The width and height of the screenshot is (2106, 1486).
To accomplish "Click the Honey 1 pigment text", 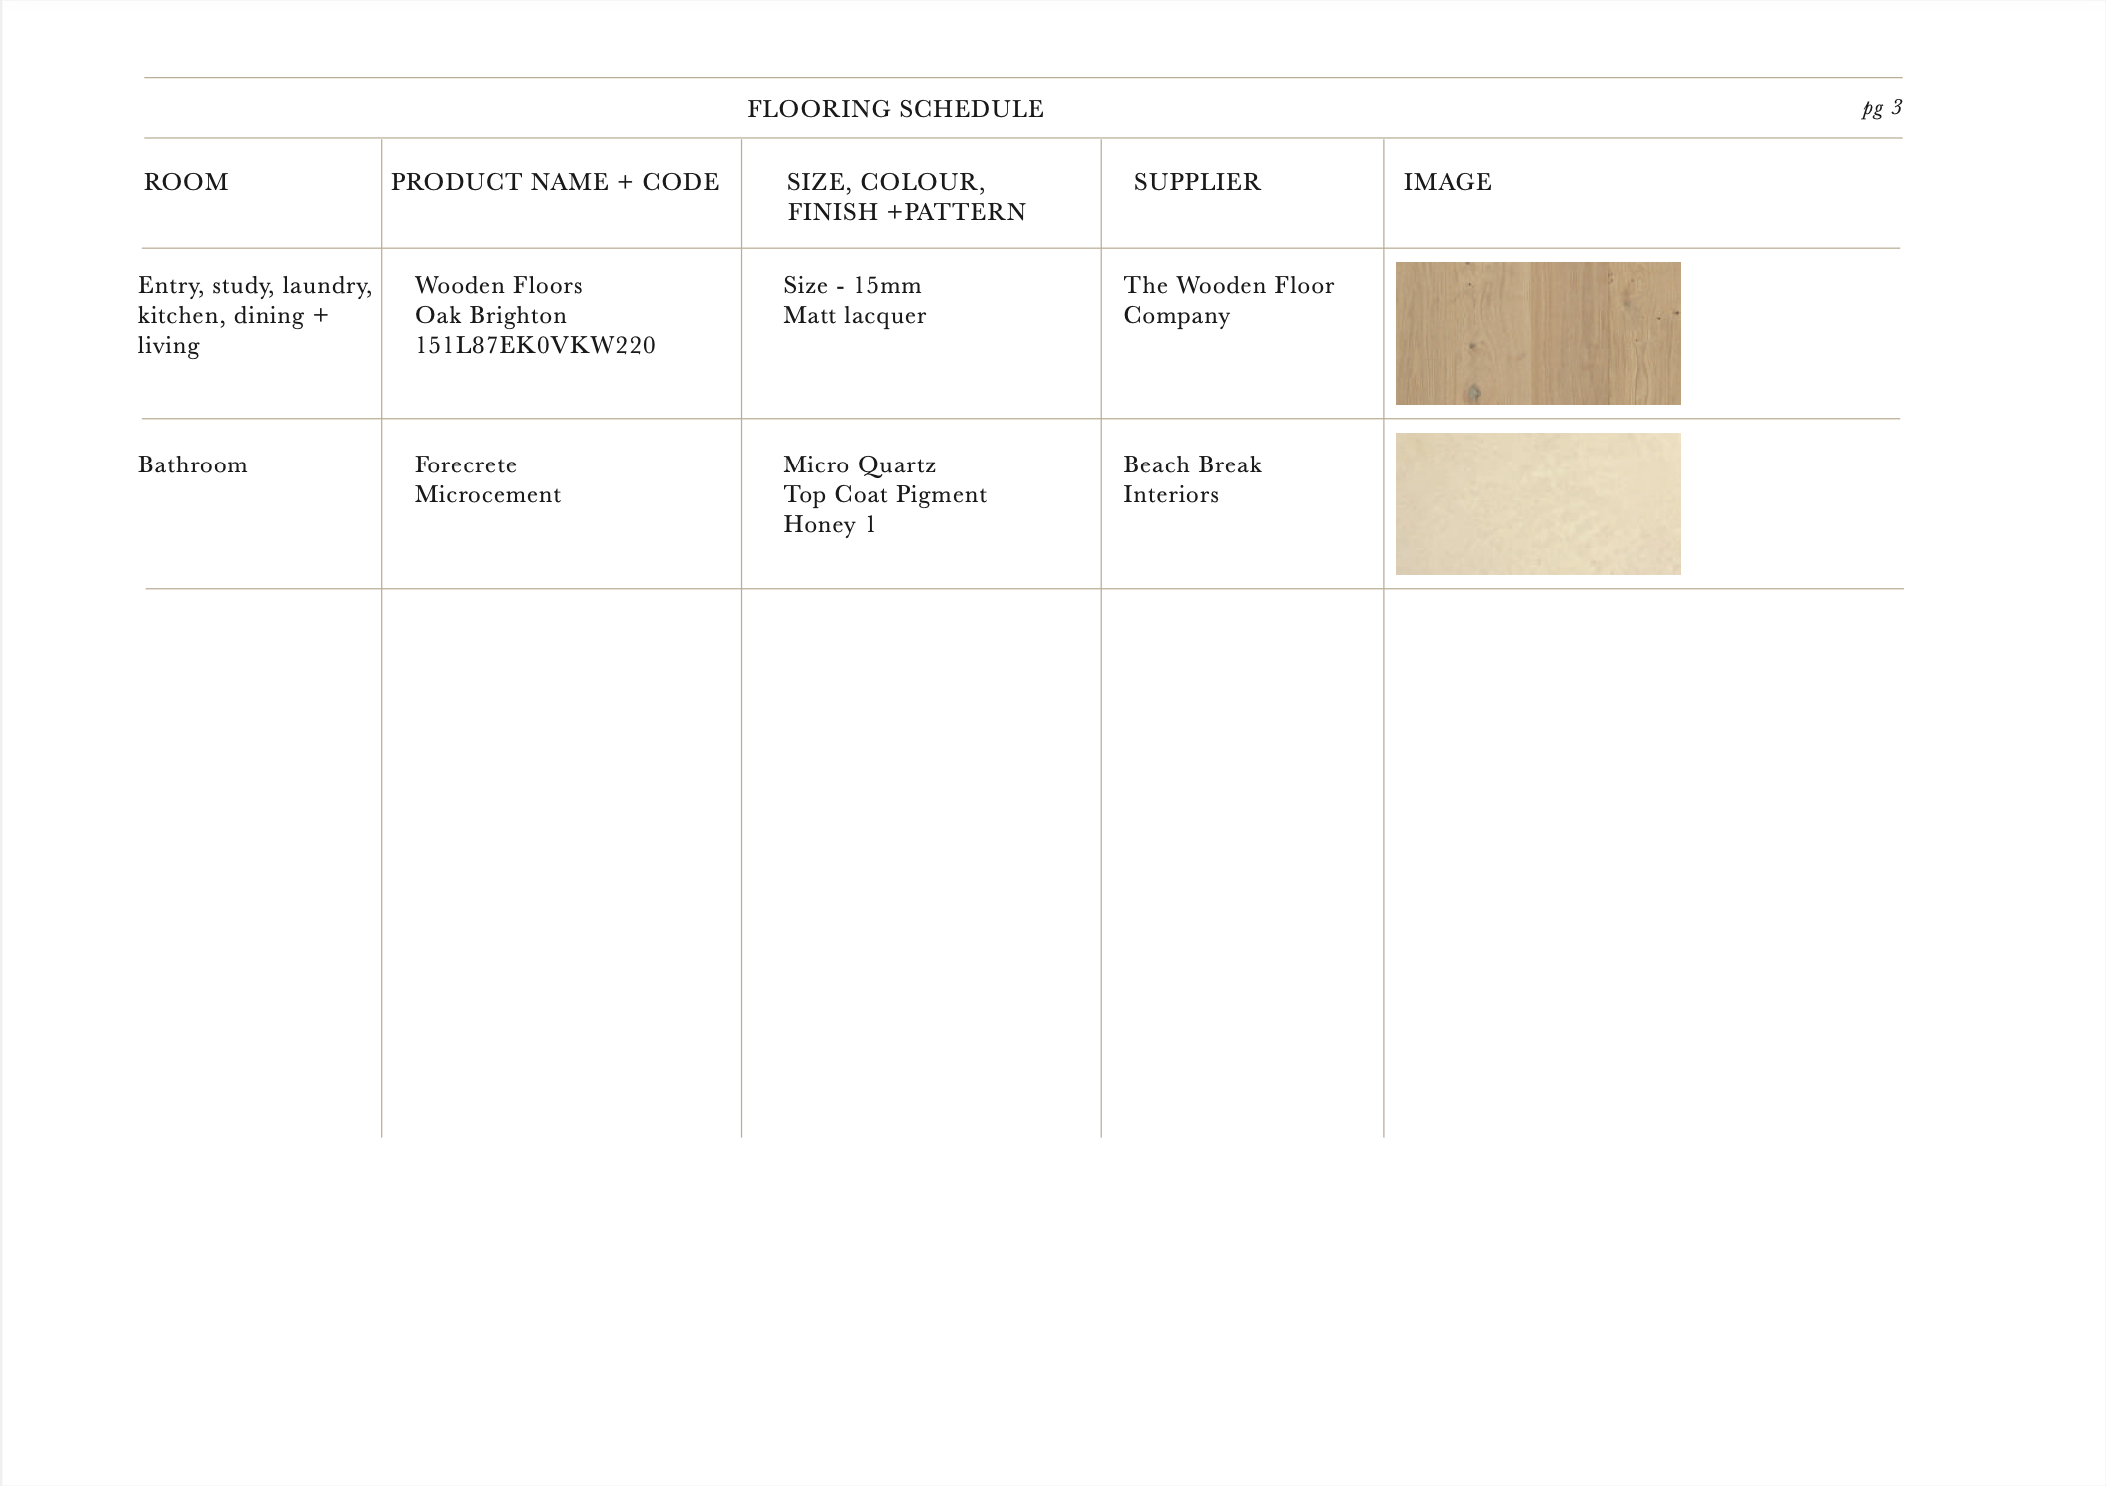I will coord(829,525).
